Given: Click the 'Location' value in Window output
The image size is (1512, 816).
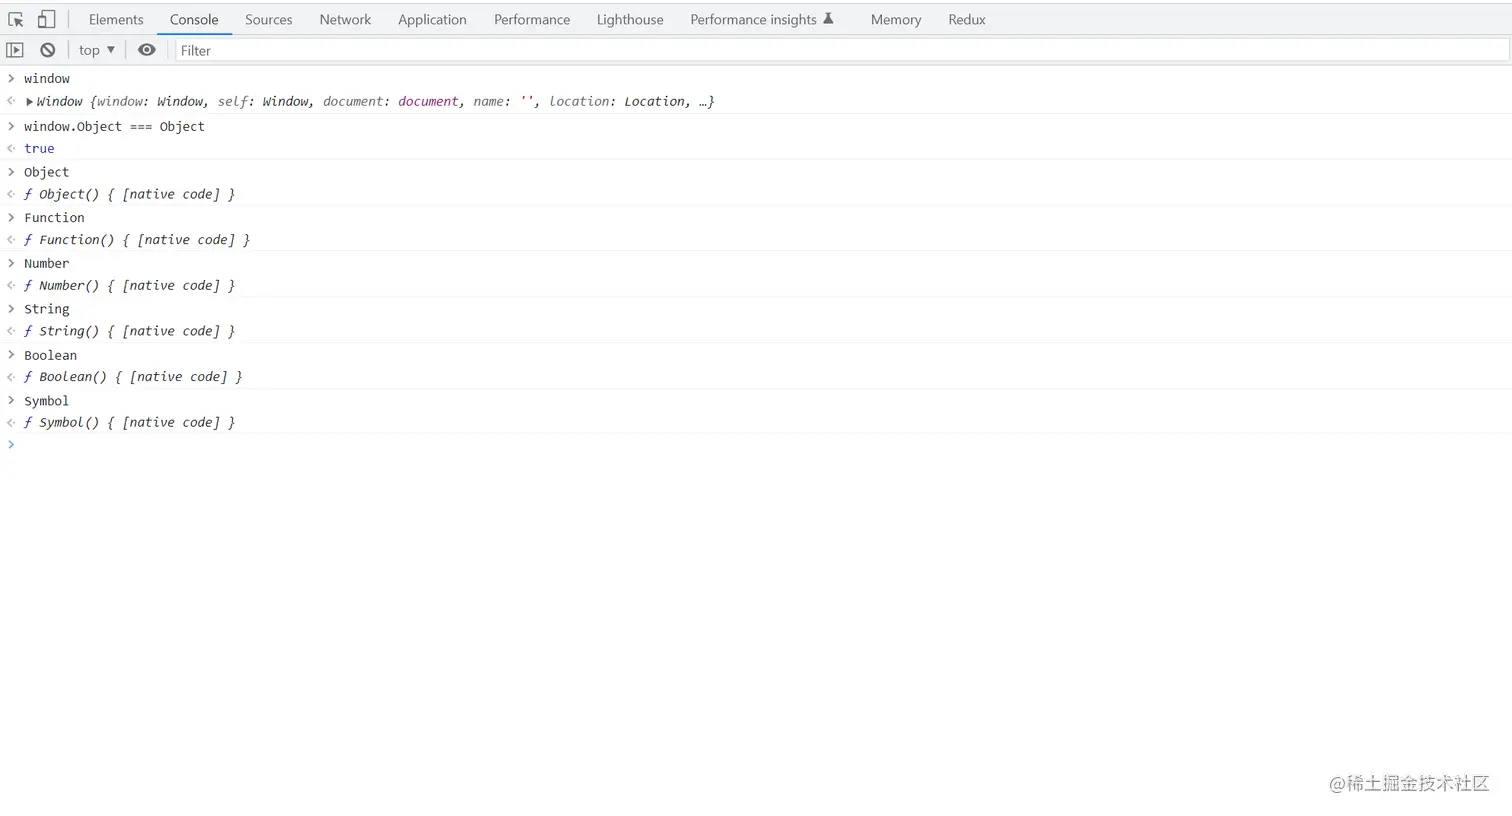Looking at the screenshot, I should (x=655, y=102).
